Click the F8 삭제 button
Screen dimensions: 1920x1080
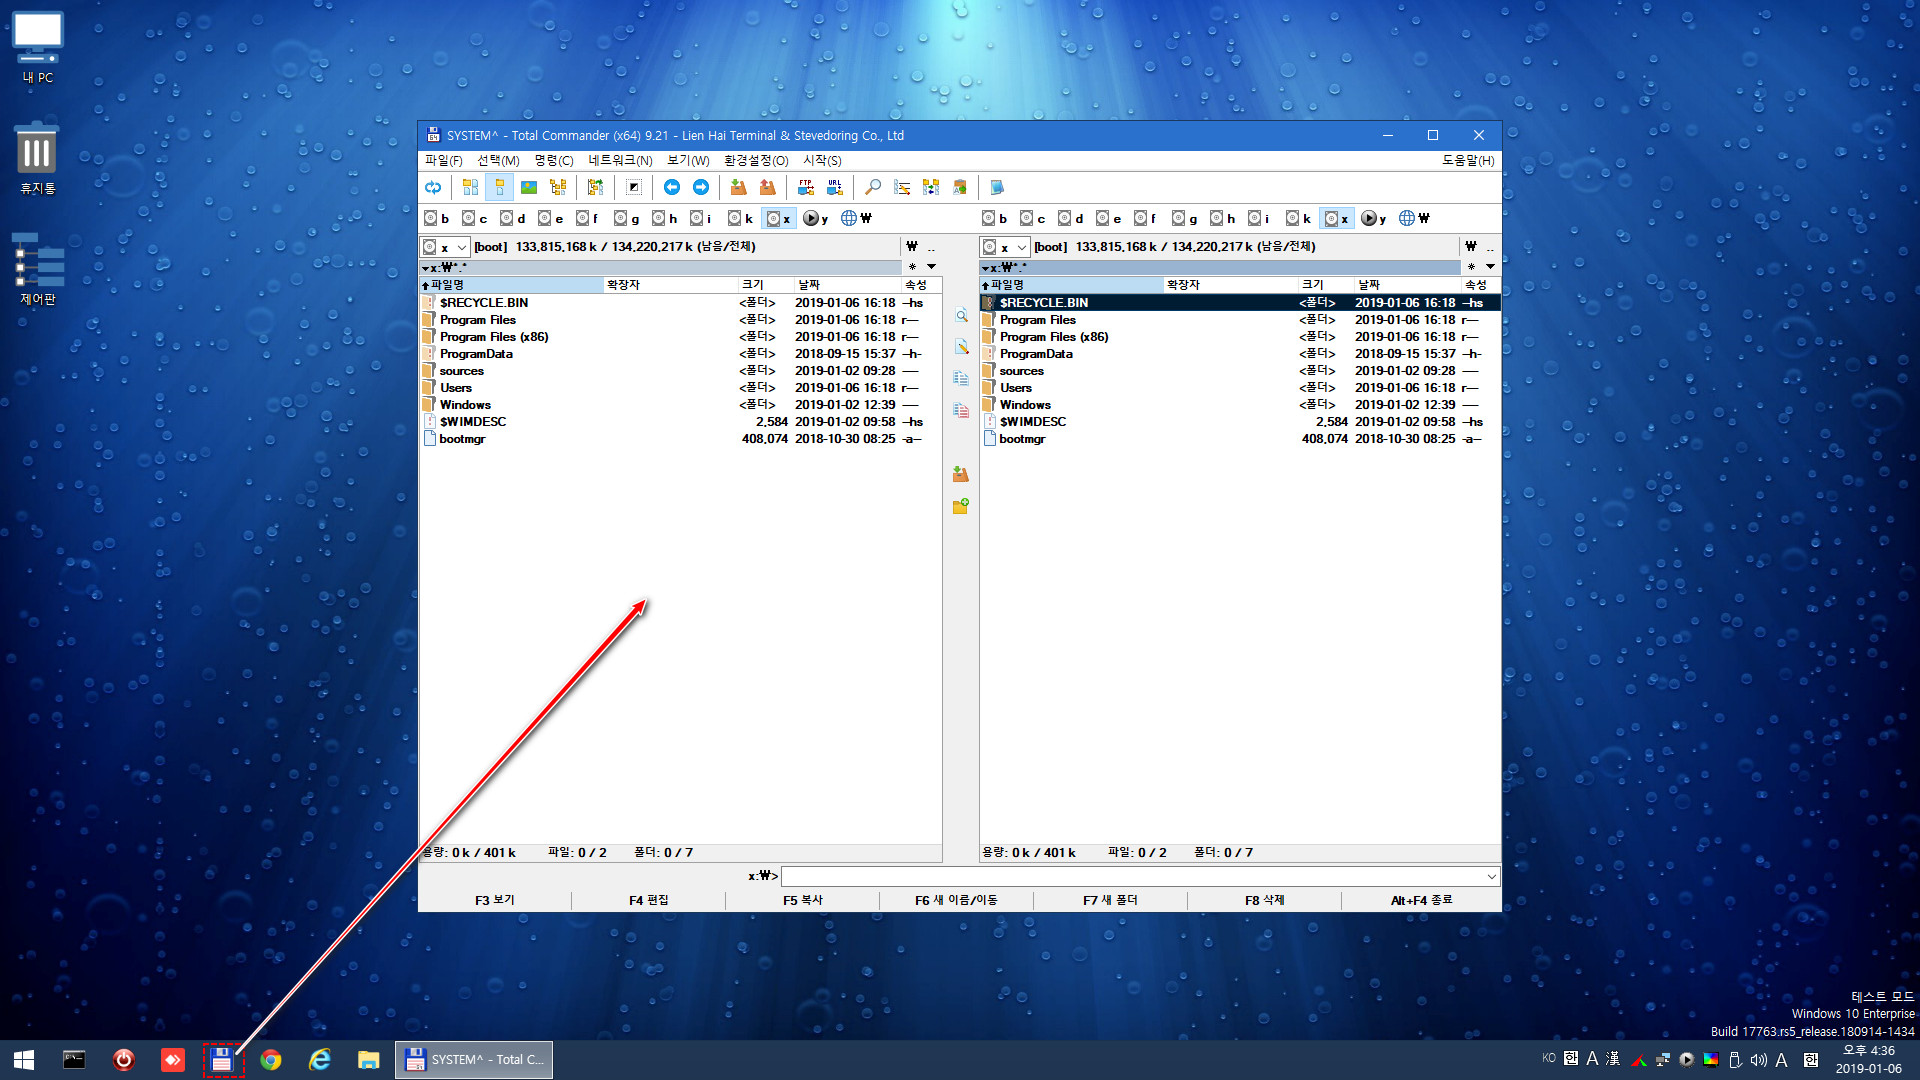[x=1264, y=900]
